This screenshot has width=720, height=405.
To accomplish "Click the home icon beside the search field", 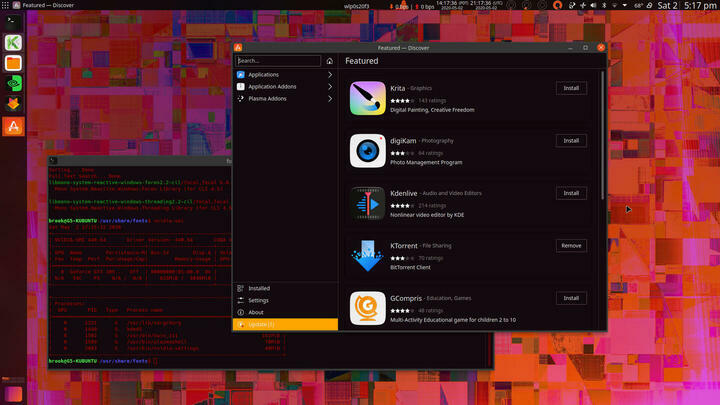I will [x=329, y=61].
